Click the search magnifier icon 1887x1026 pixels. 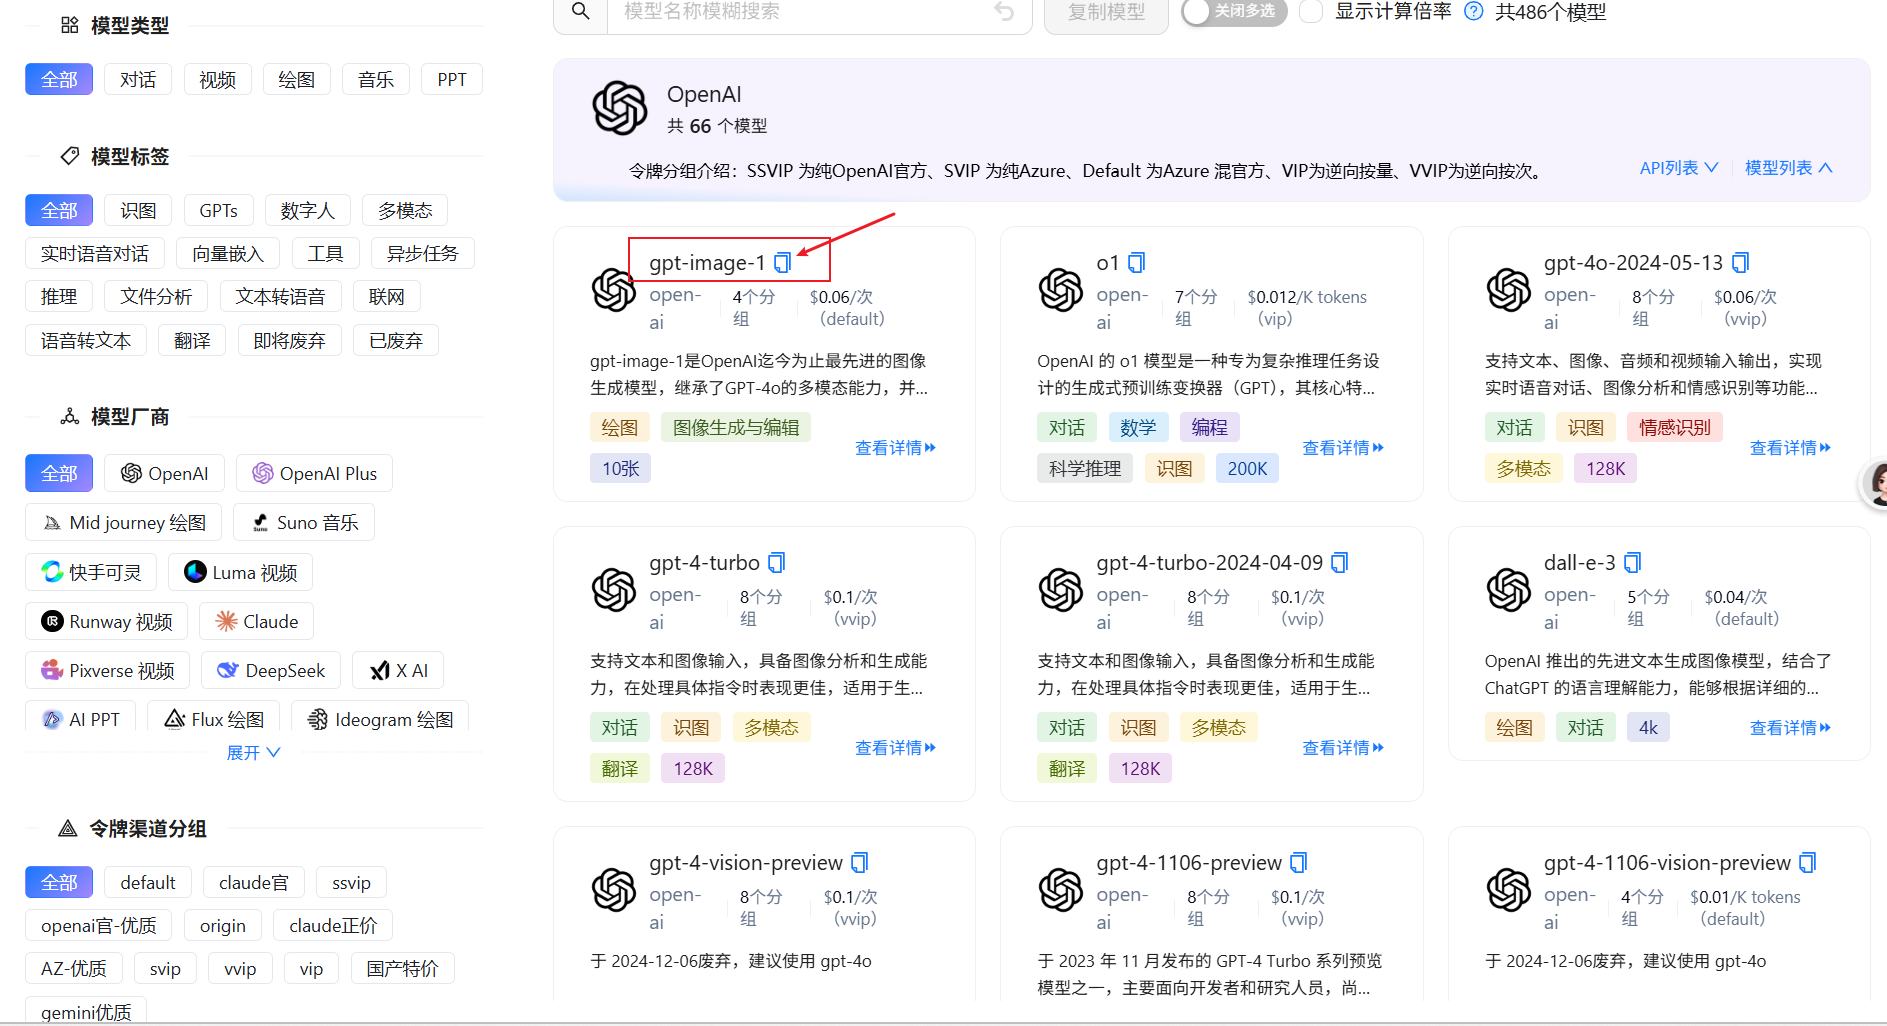(x=580, y=12)
